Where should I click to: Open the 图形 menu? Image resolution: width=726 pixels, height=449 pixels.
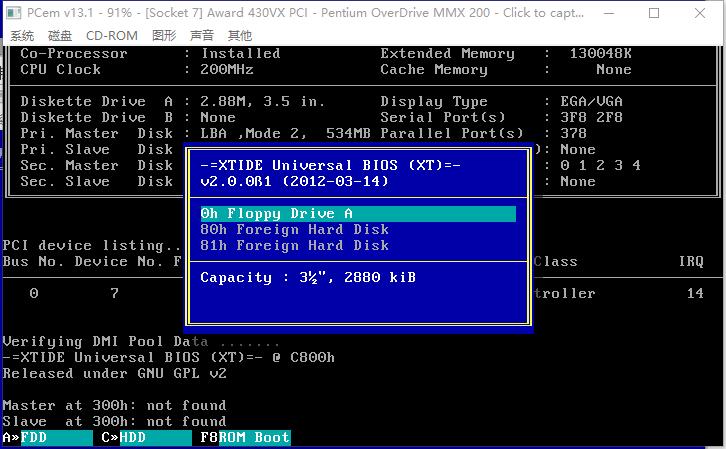coord(164,36)
